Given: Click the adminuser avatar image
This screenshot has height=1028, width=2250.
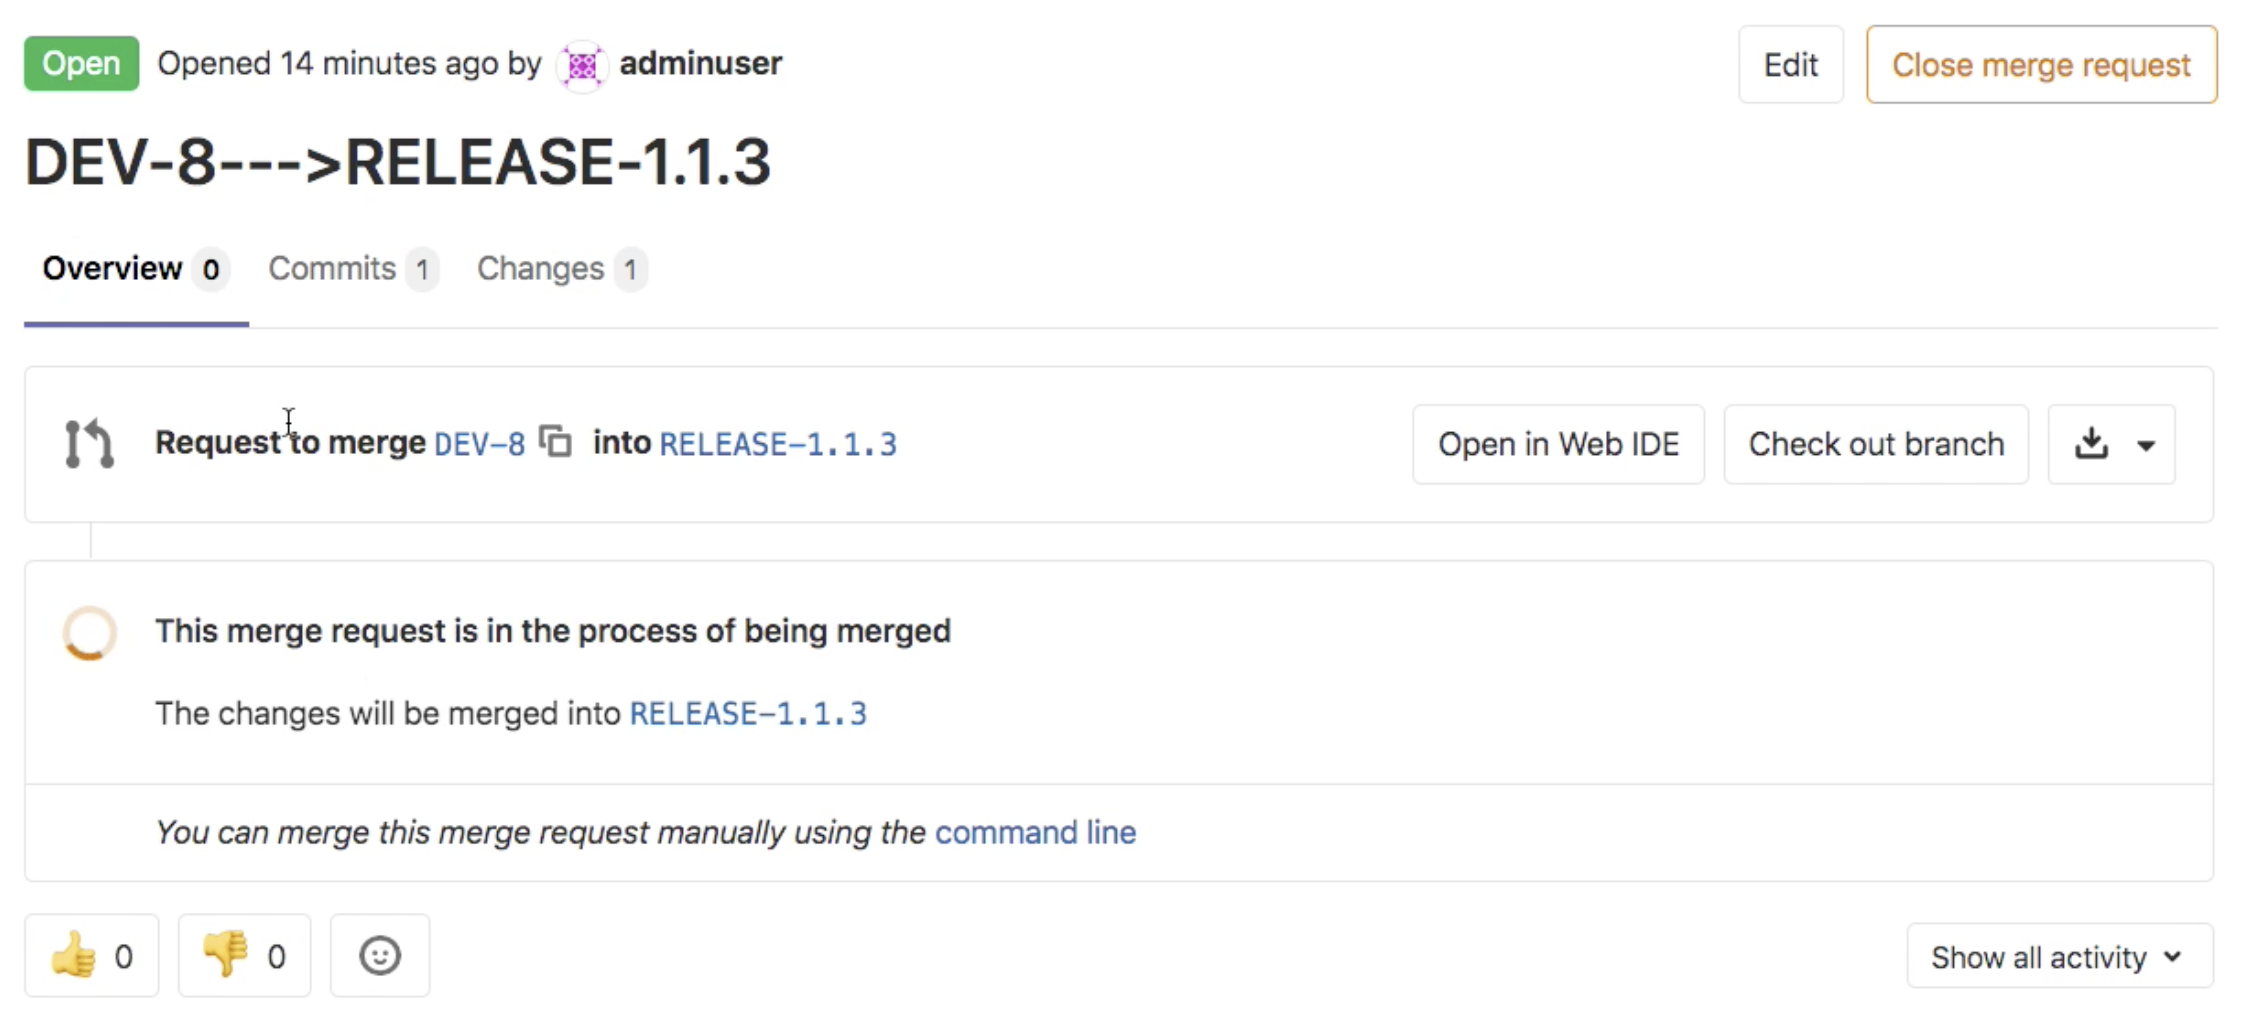Looking at the screenshot, I should [x=582, y=66].
